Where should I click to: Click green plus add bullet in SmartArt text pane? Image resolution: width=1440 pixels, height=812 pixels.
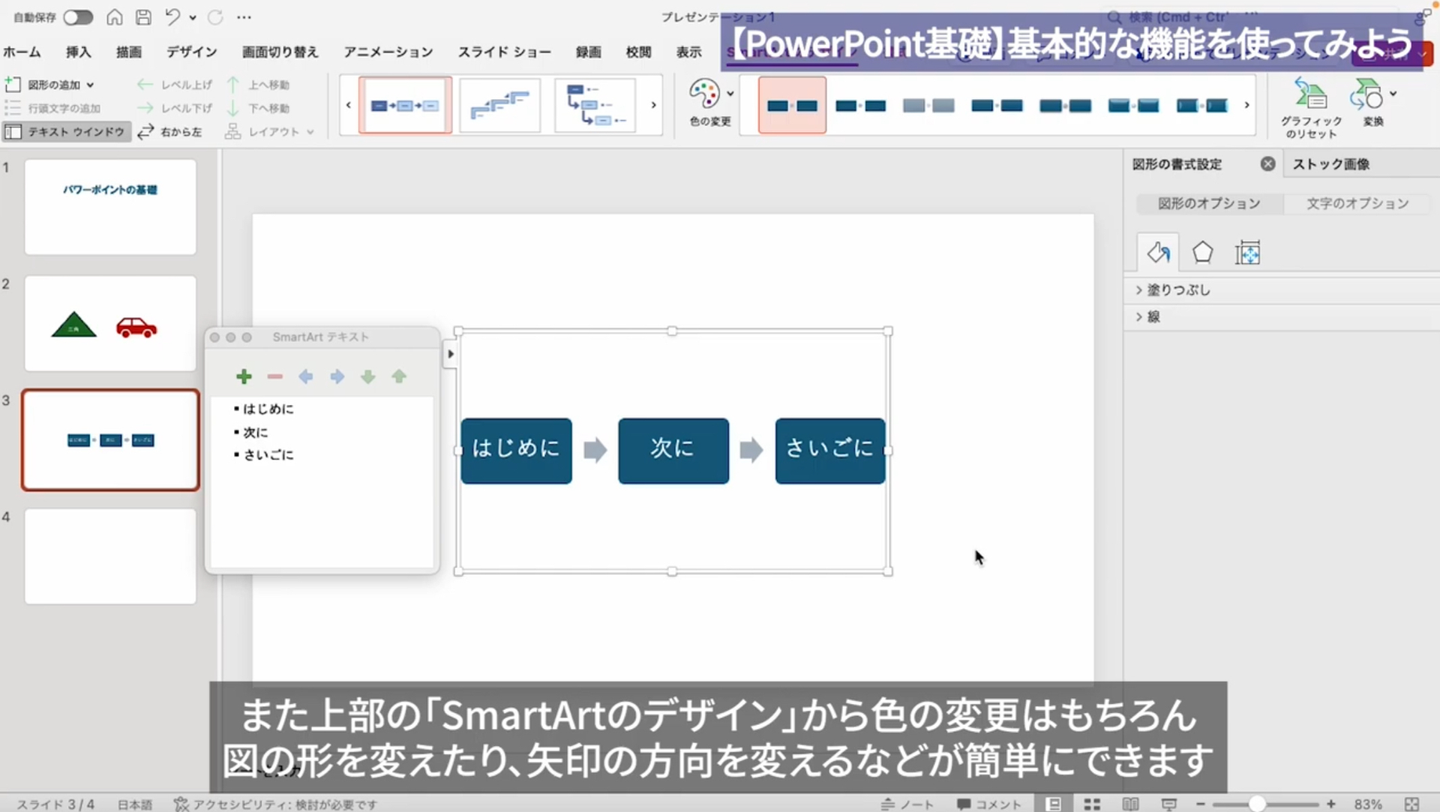244,377
